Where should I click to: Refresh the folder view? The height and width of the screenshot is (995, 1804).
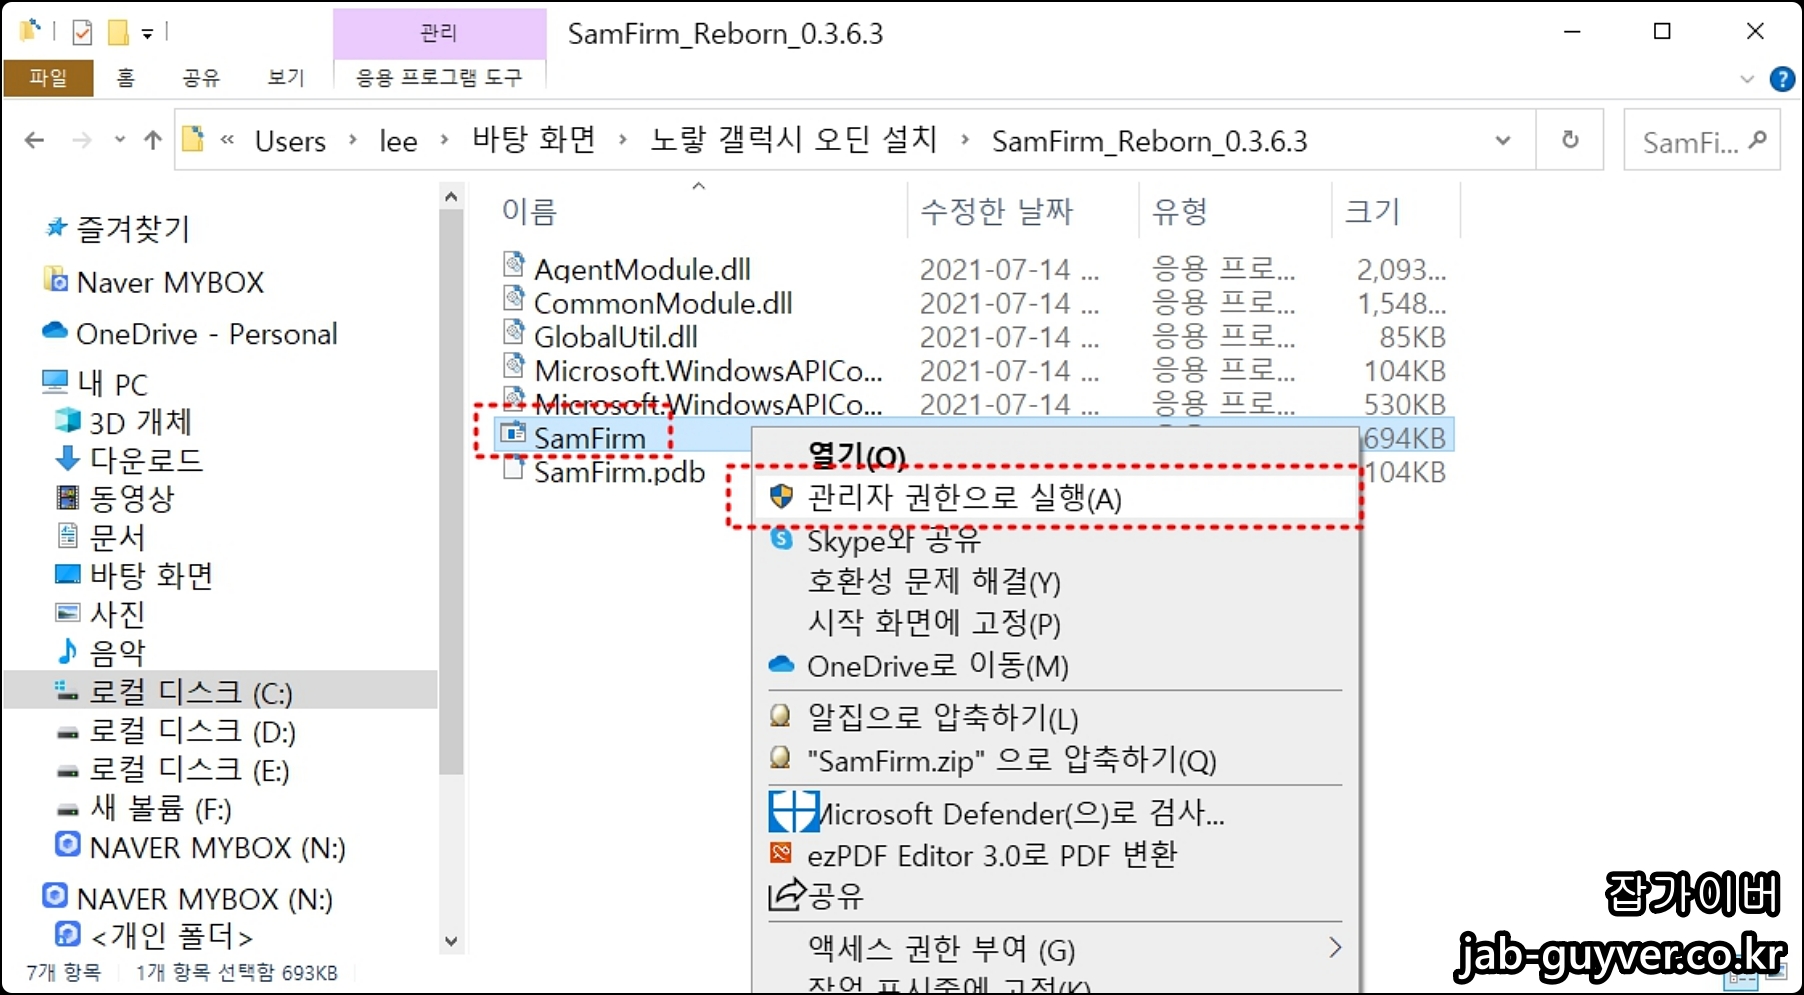1570,140
